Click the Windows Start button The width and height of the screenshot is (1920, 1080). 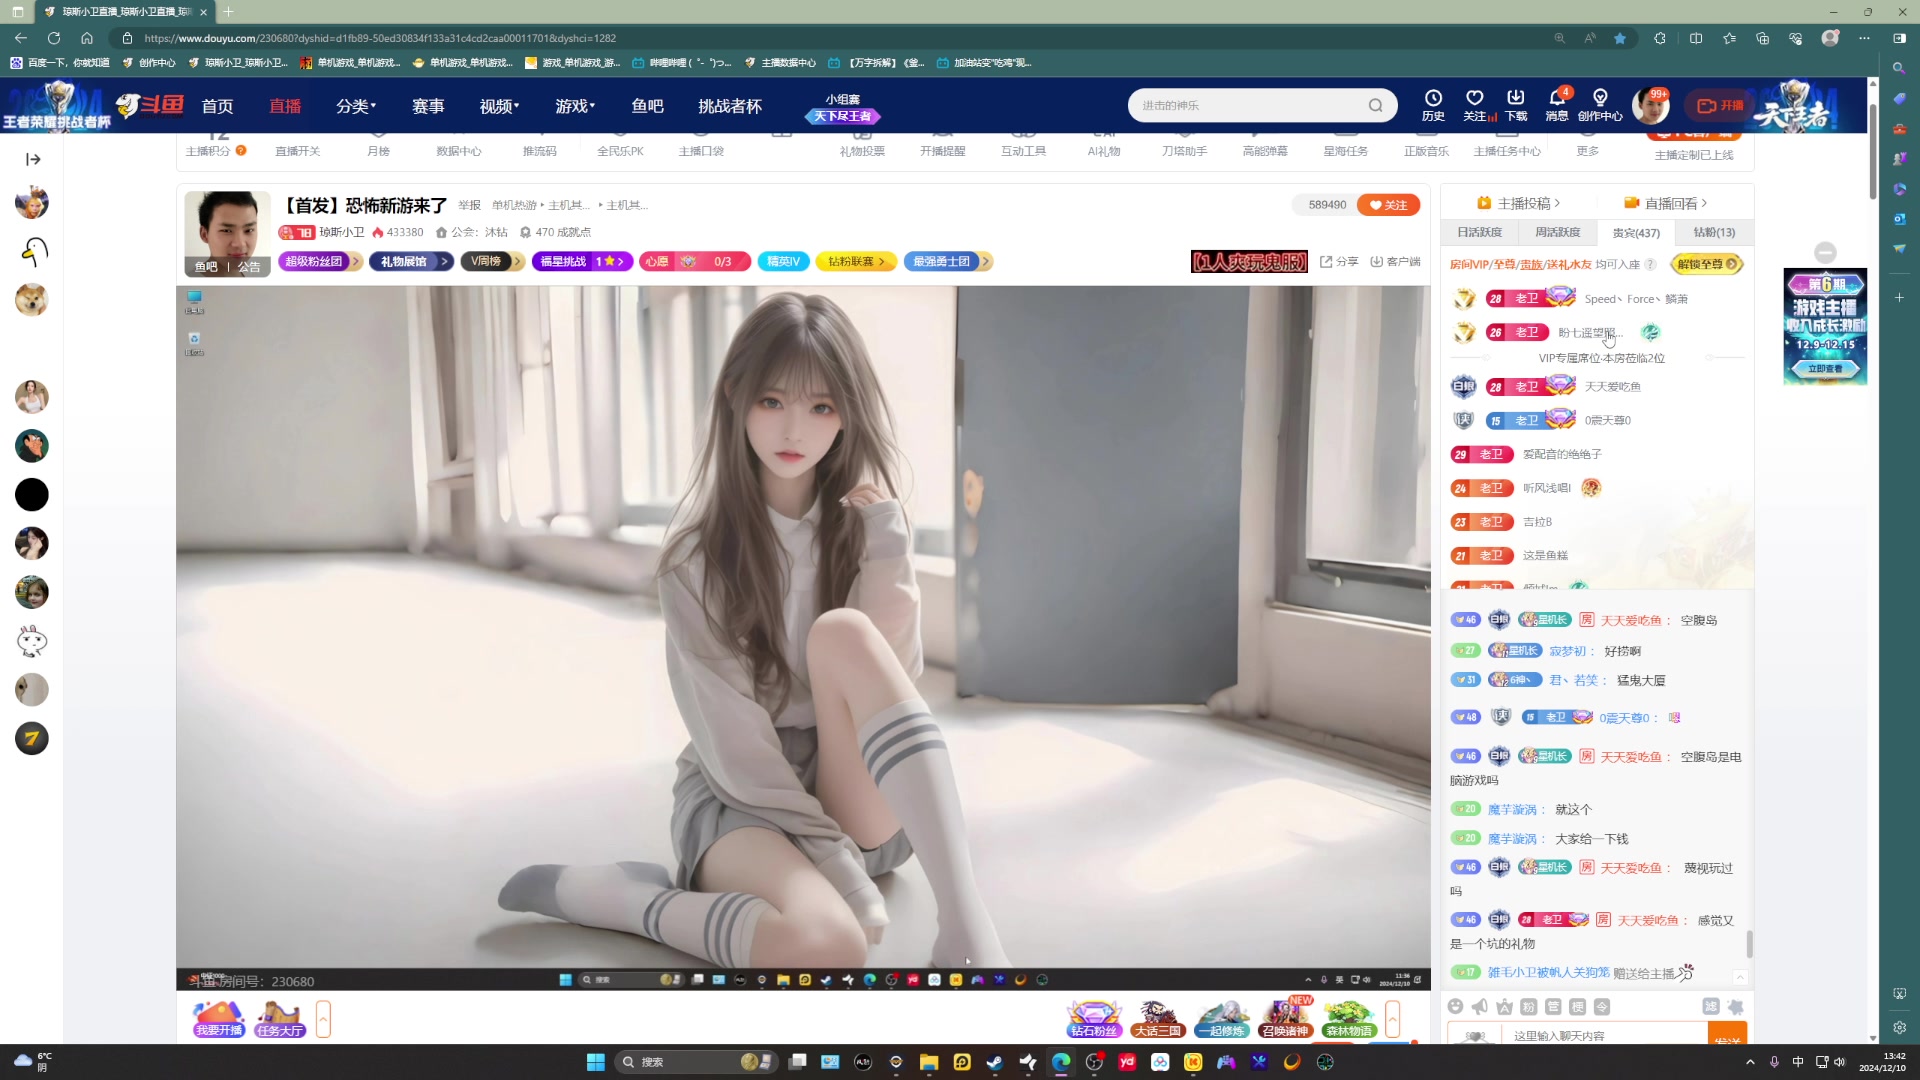click(x=596, y=1062)
